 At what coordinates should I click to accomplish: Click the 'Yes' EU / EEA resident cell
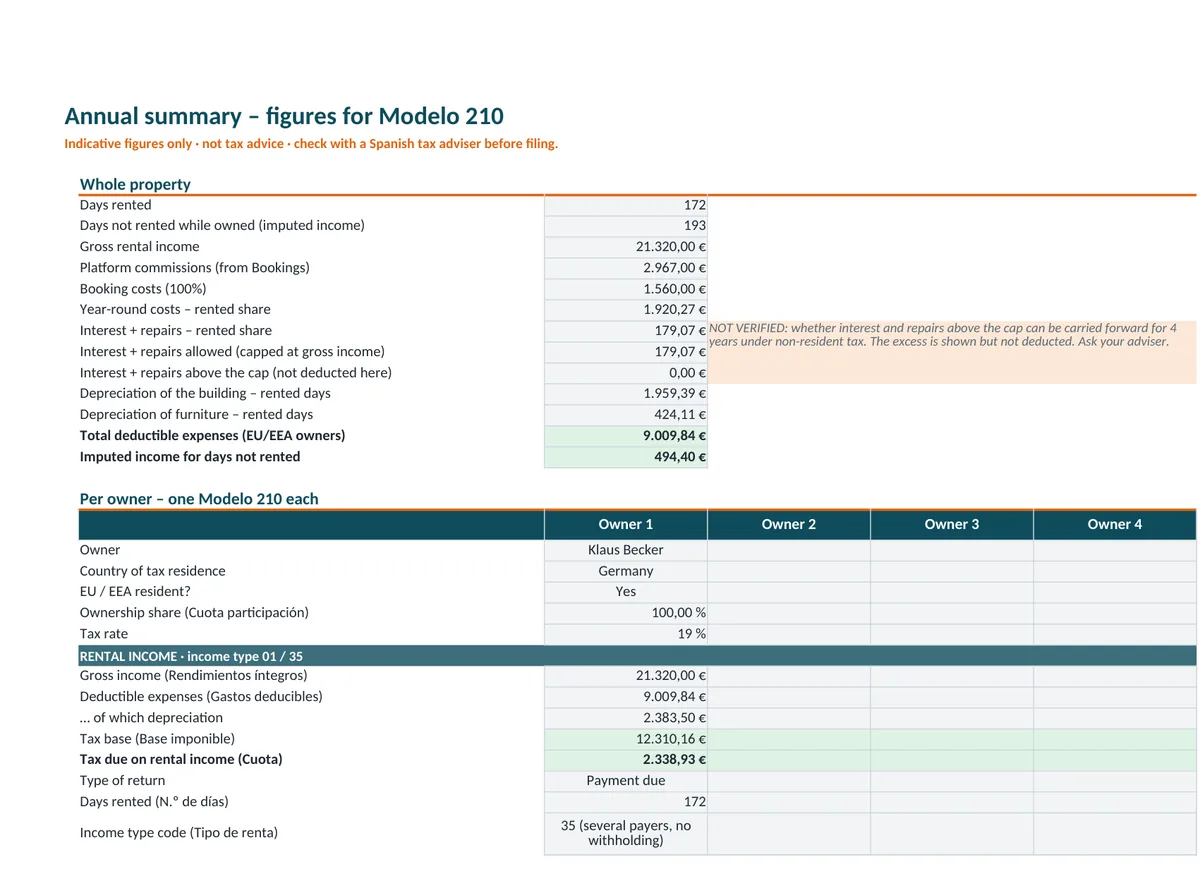click(x=626, y=592)
